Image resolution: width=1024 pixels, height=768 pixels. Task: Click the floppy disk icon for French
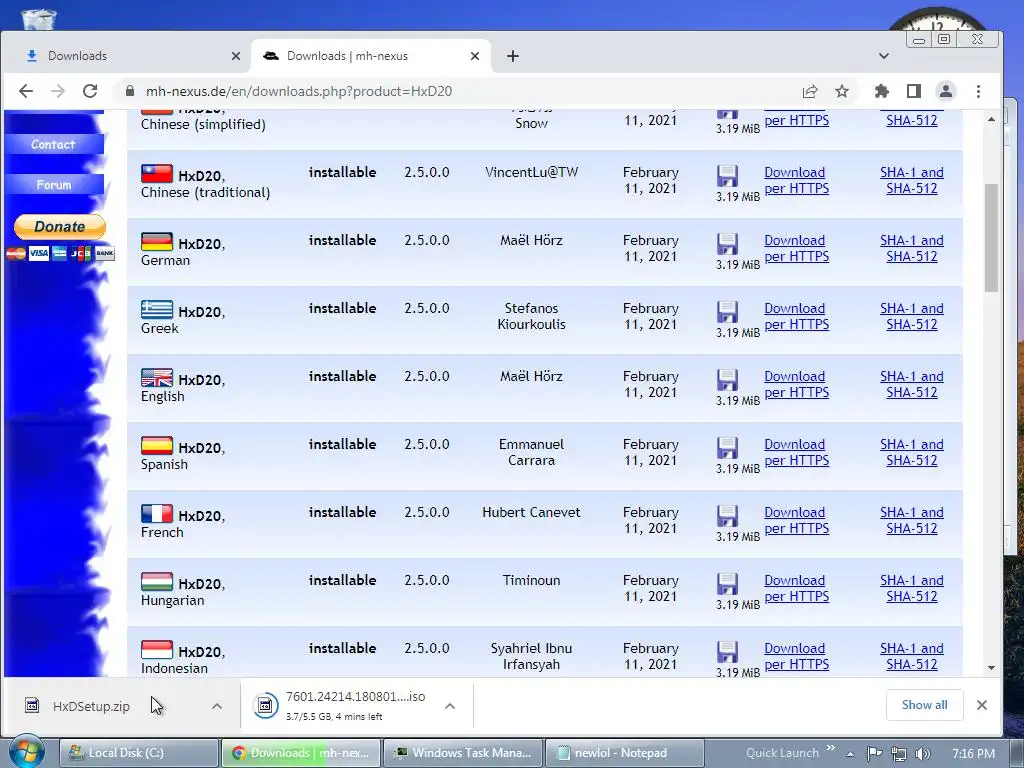coord(727,515)
